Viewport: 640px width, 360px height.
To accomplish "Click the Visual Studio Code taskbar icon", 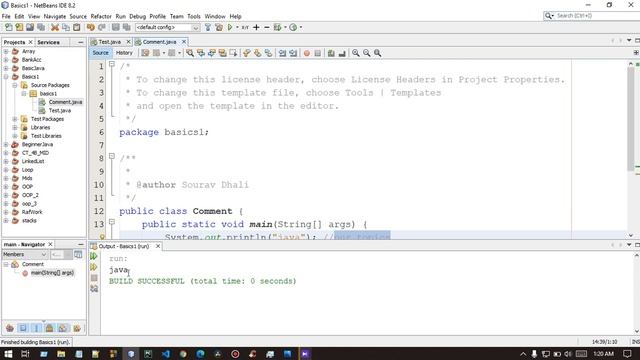I will pos(166,354).
